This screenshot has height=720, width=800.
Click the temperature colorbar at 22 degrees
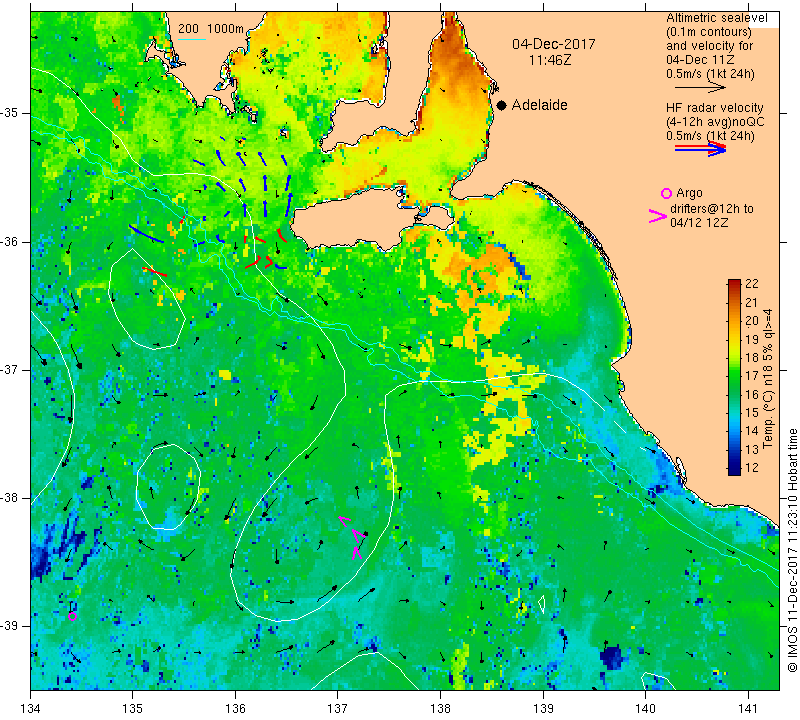tap(734, 283)
